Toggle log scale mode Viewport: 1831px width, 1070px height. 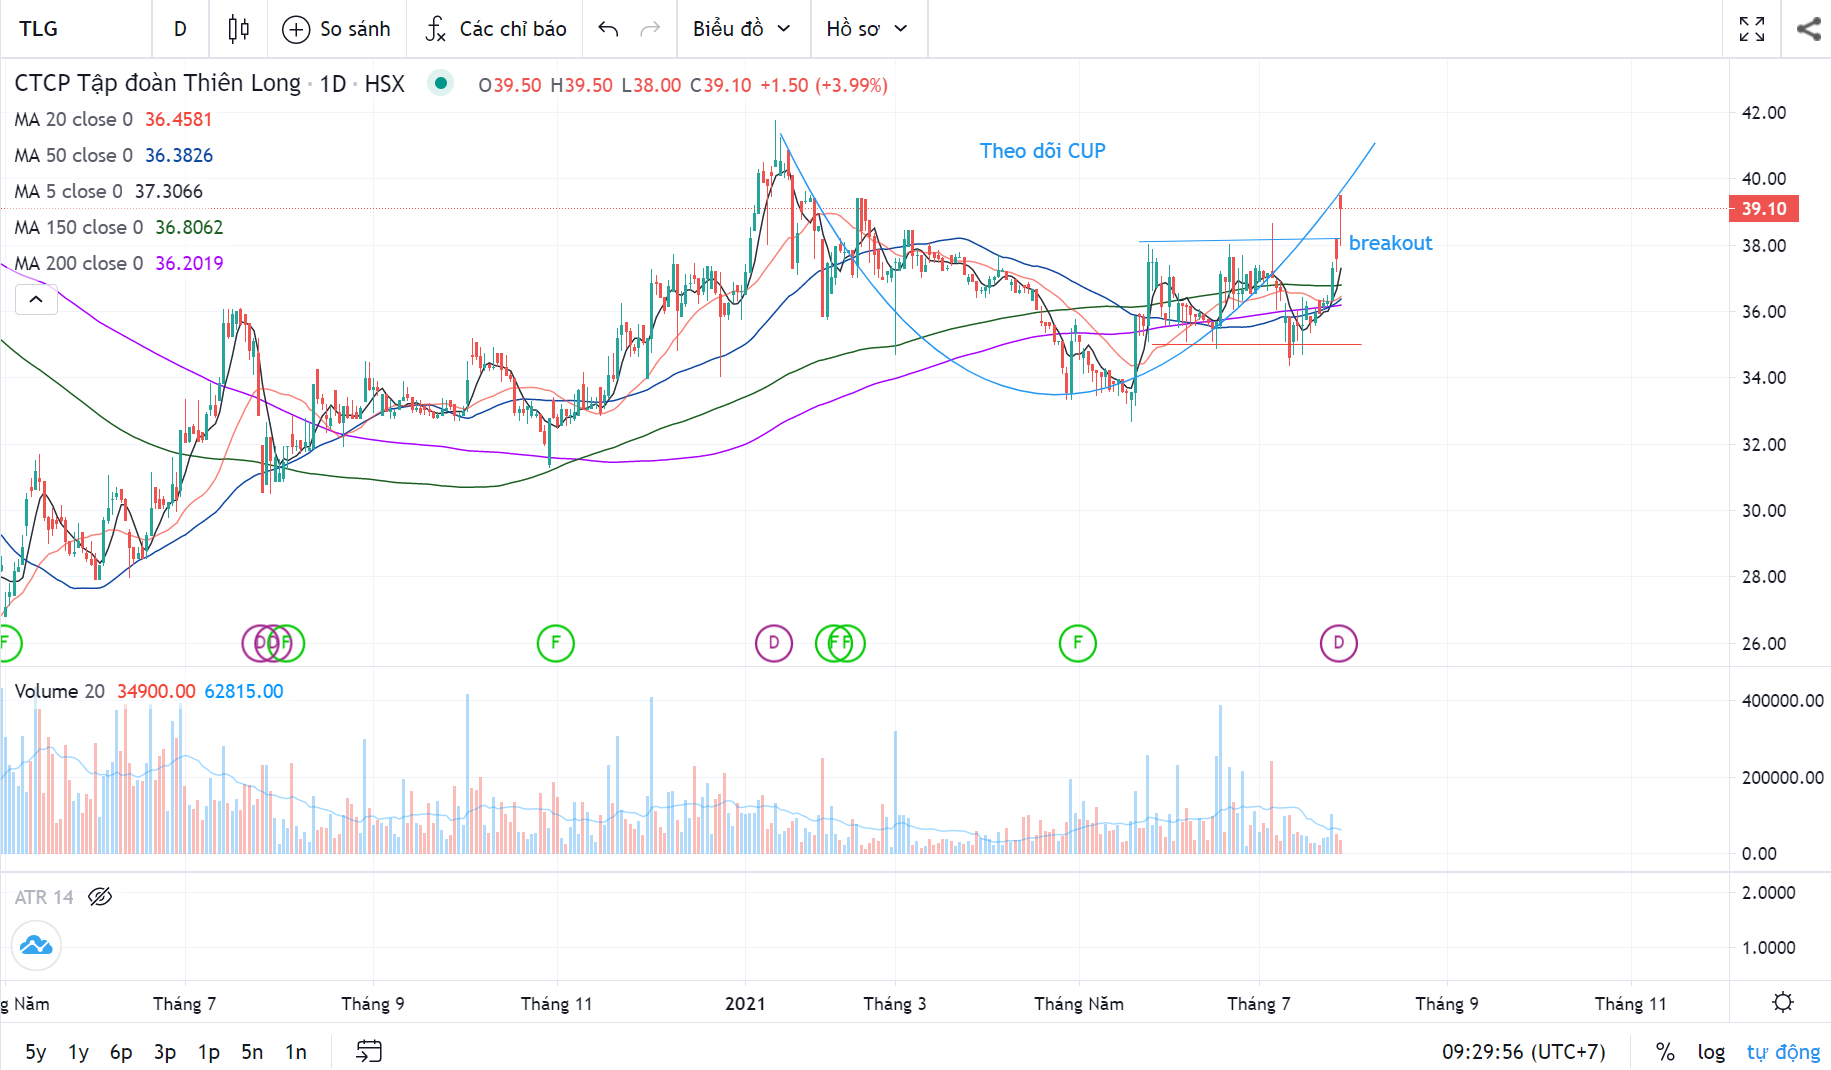1711,1052
